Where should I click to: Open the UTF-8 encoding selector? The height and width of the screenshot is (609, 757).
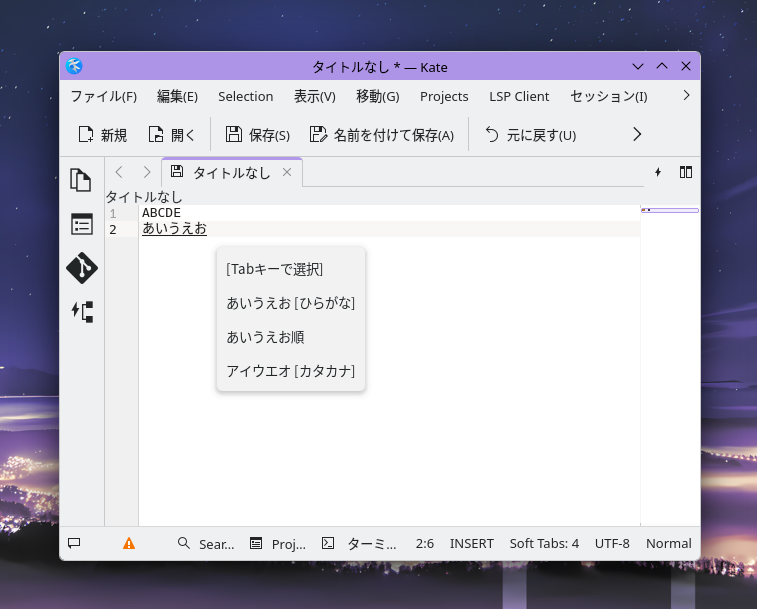click(612, 544)
